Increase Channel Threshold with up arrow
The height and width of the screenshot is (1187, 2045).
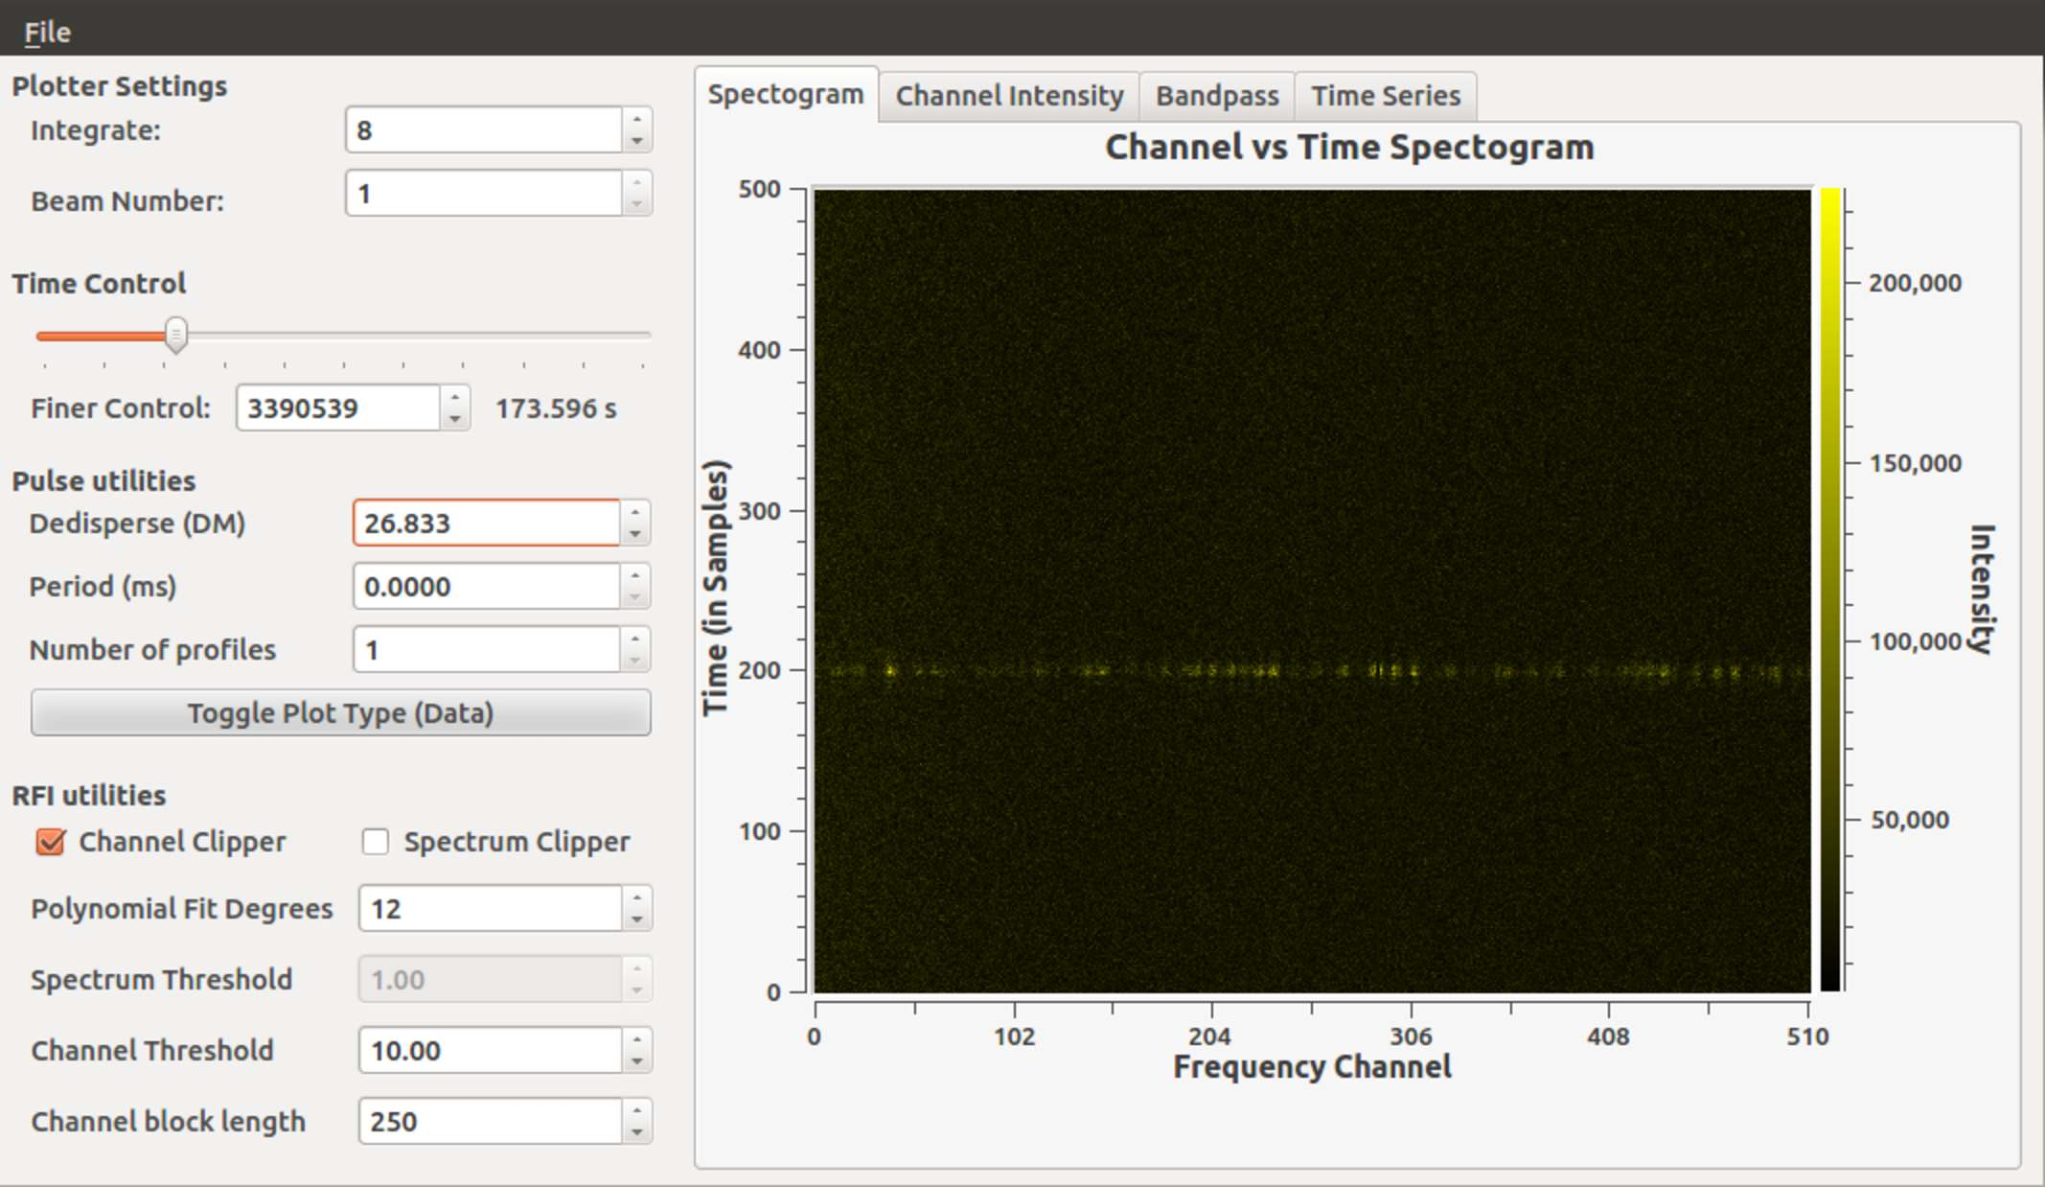tap(637, 1039)
